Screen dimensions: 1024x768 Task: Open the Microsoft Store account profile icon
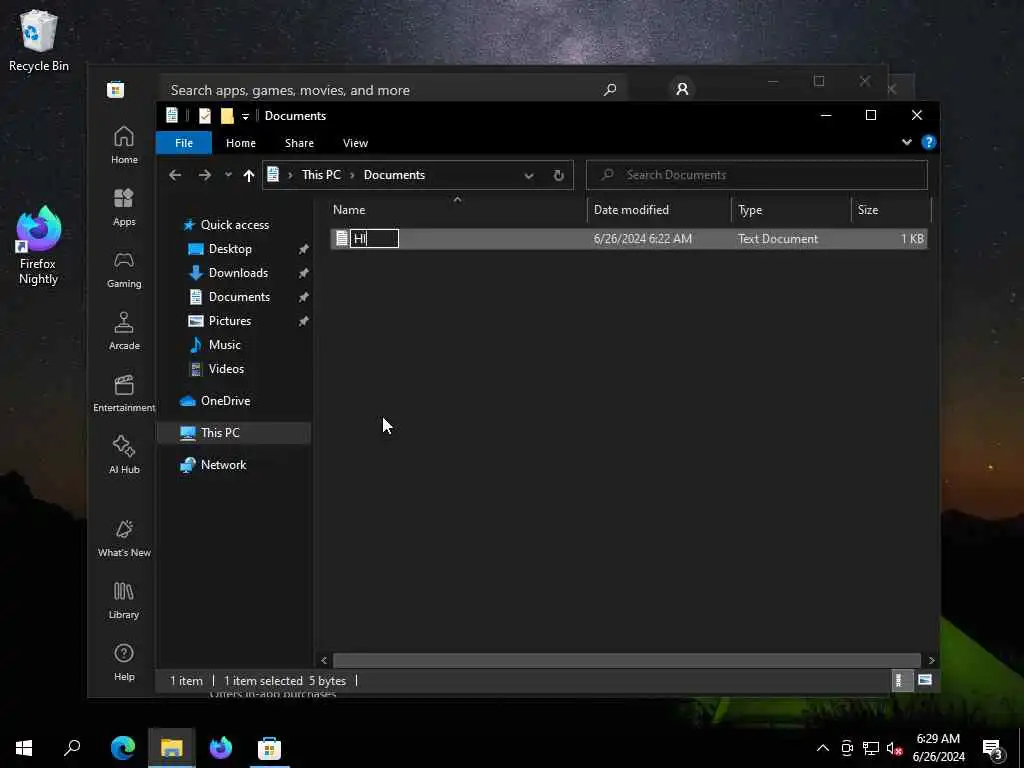682,89
